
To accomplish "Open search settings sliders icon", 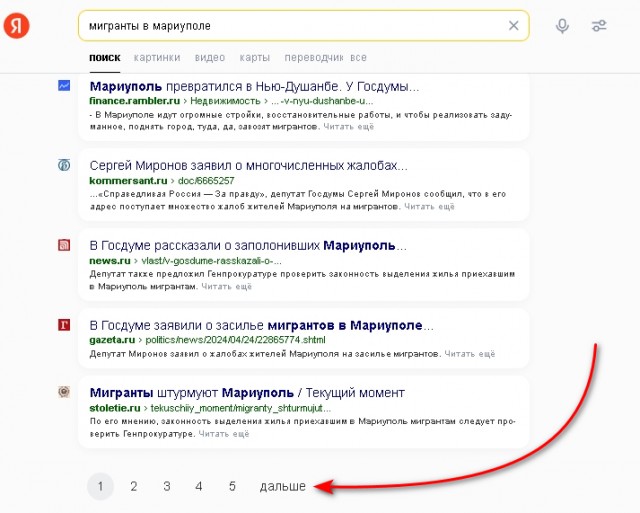I will pos(599,26).
